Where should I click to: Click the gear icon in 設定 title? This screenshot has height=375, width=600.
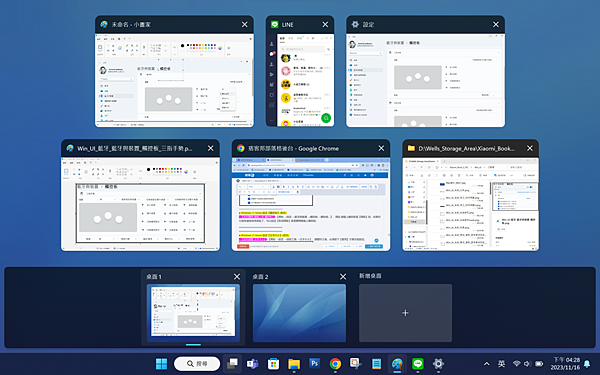[x=355, y=24]
